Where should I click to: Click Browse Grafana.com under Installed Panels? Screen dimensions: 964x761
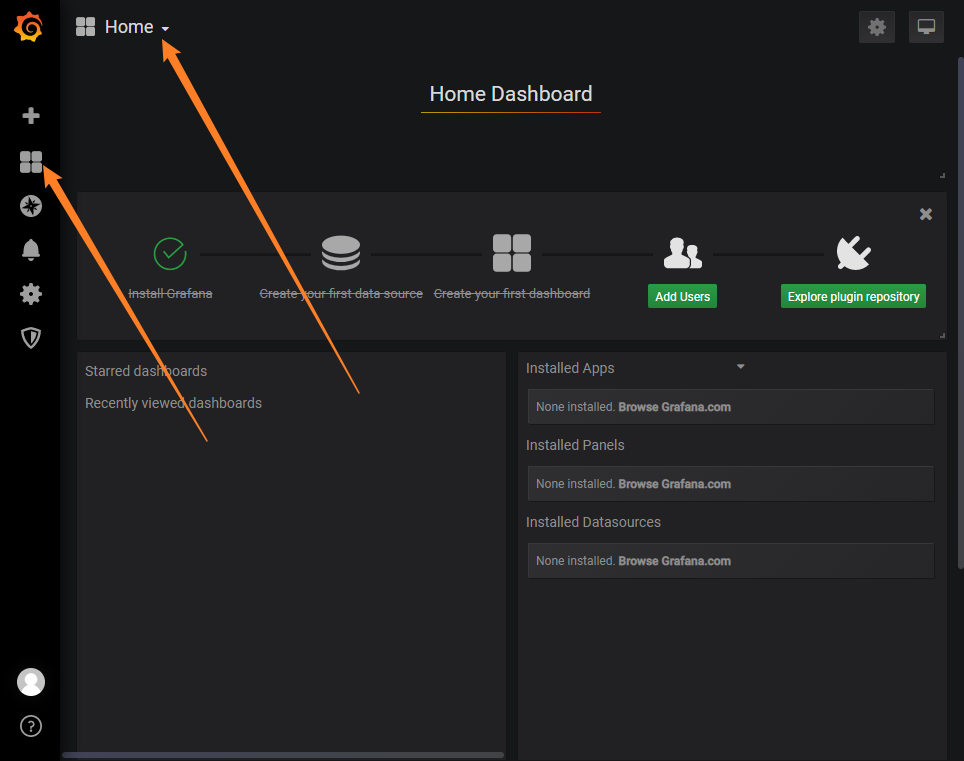[674, 484]
